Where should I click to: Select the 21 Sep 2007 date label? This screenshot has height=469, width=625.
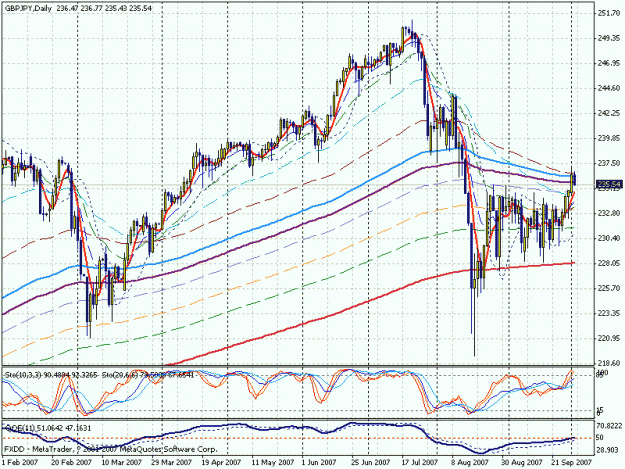pyautogui.click(x=572, y=463)
